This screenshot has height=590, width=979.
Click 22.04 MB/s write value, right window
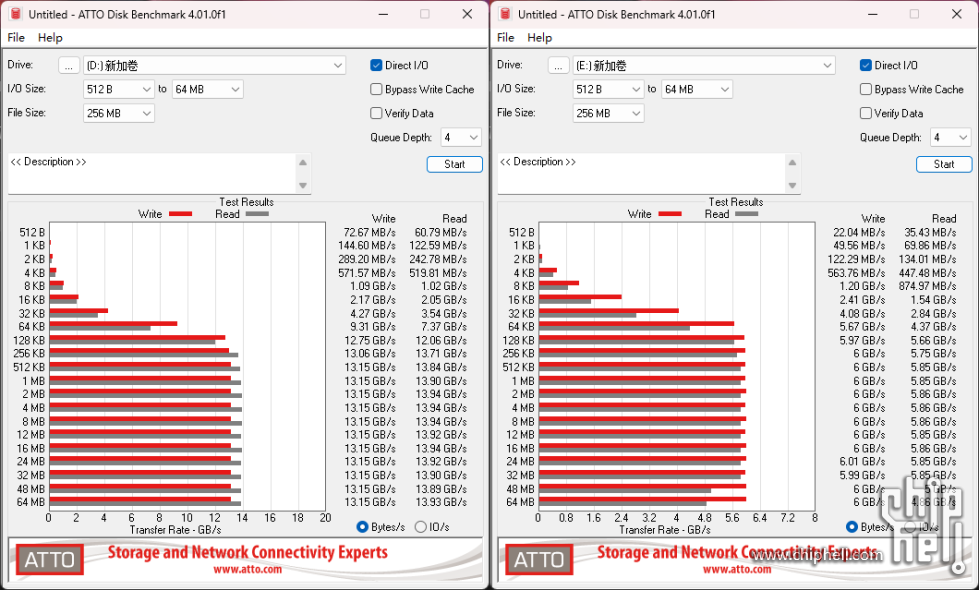click(x=859, y=232)
